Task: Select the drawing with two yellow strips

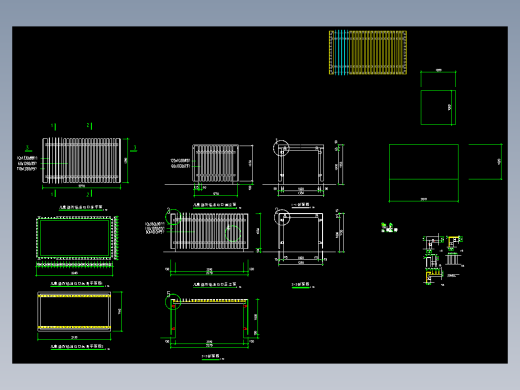Action: [x=74, y=312]
